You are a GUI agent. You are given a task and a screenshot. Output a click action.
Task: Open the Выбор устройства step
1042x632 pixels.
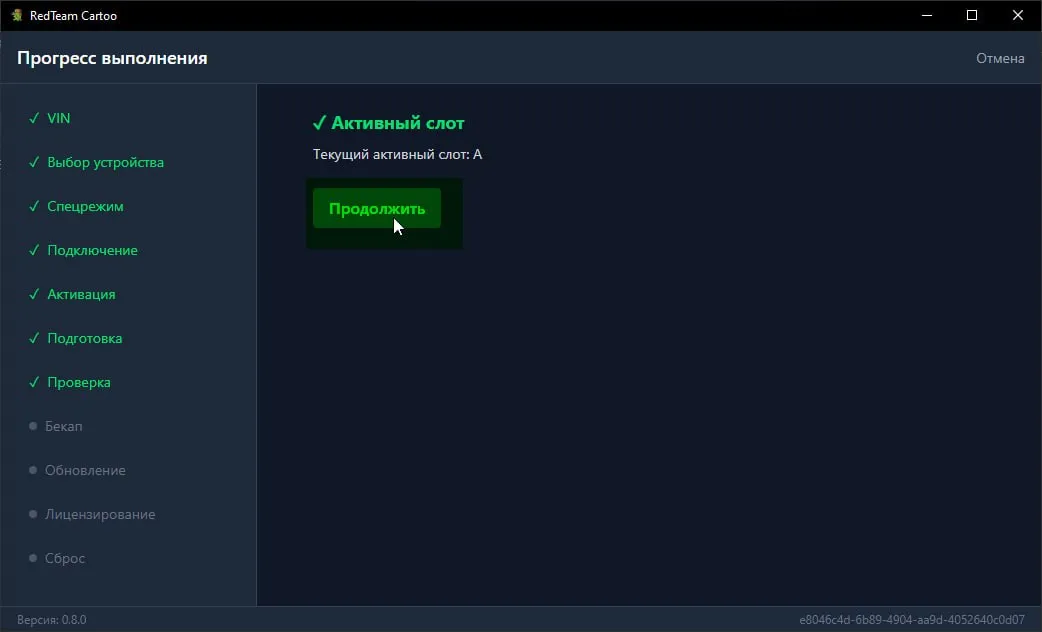pos(105,162)
